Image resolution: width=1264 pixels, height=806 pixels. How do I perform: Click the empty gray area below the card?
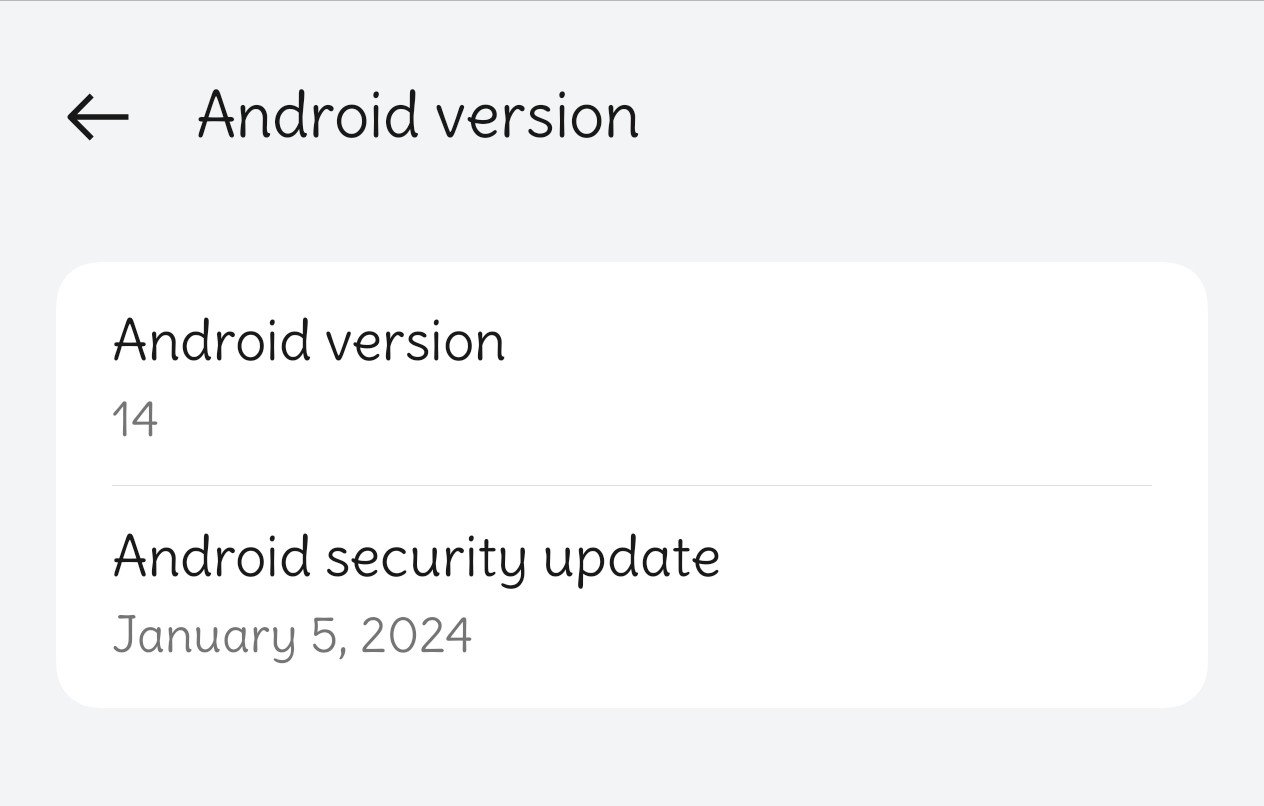tap(630, 758)
